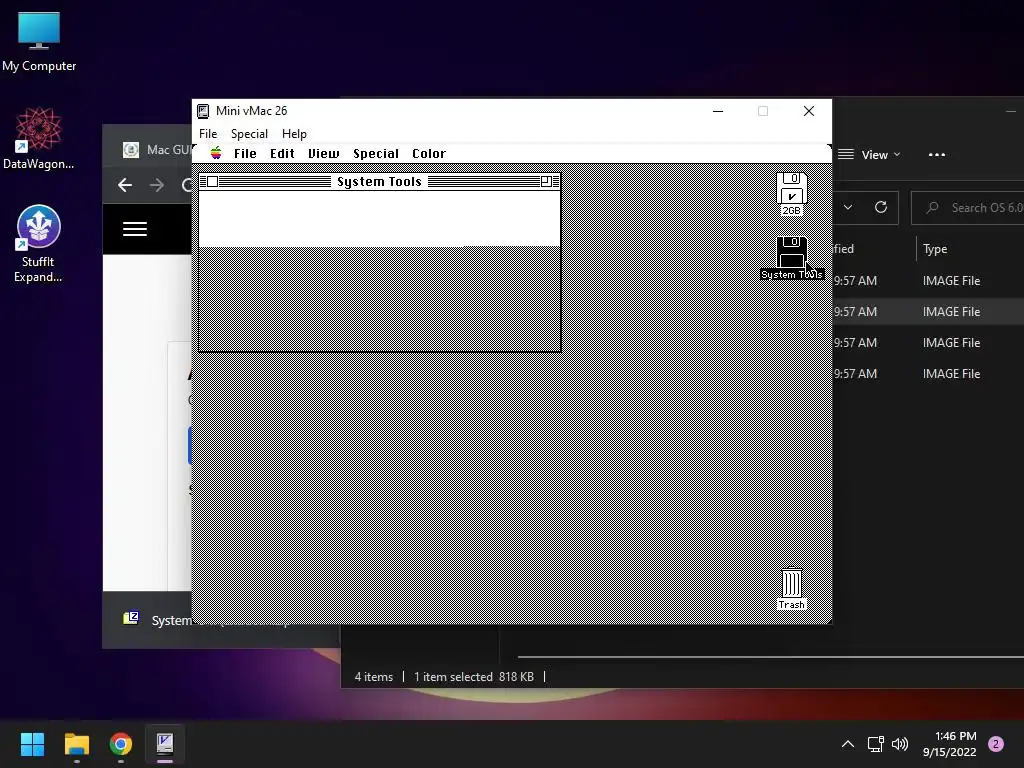The image size is (1024, 768).
Task: Open the See more ellipsis in File Explorer
Action: 937,155
